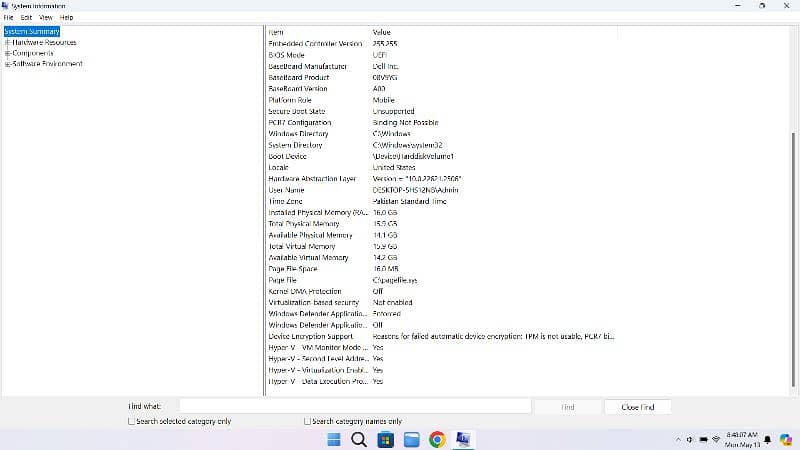Open File Explorer from the taskbar
The width and height of the screenshot is (800, 450).
tap(410, 439)
